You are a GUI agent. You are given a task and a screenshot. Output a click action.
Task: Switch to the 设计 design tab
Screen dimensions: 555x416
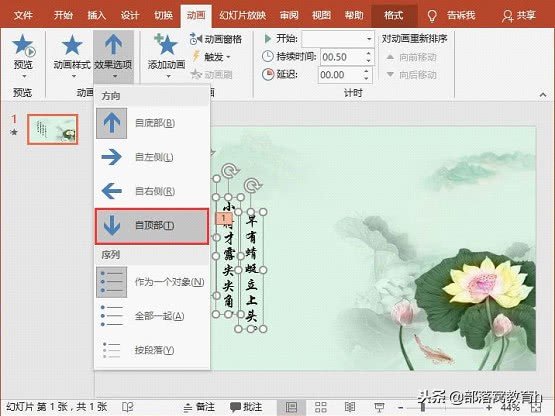[x=130, y=16]
